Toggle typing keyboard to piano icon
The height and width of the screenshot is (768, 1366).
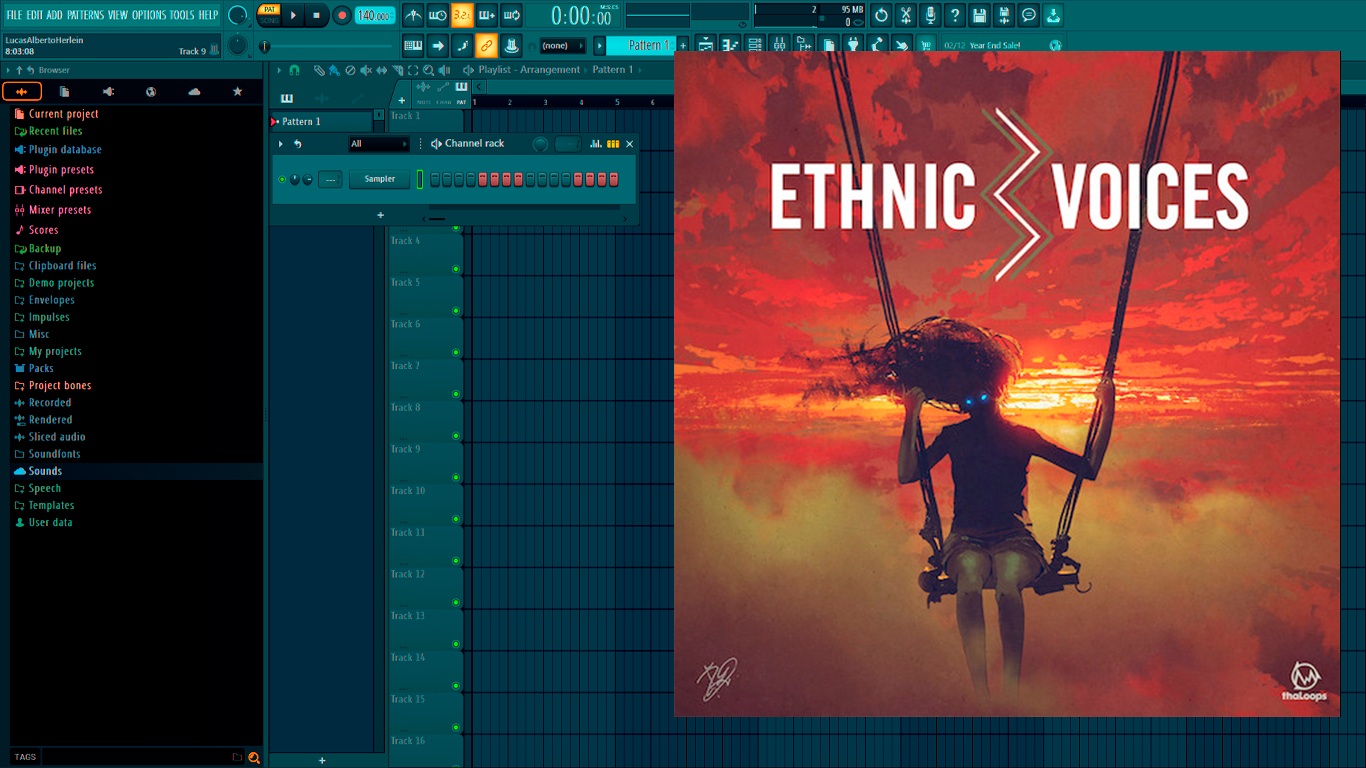[413, 45]
